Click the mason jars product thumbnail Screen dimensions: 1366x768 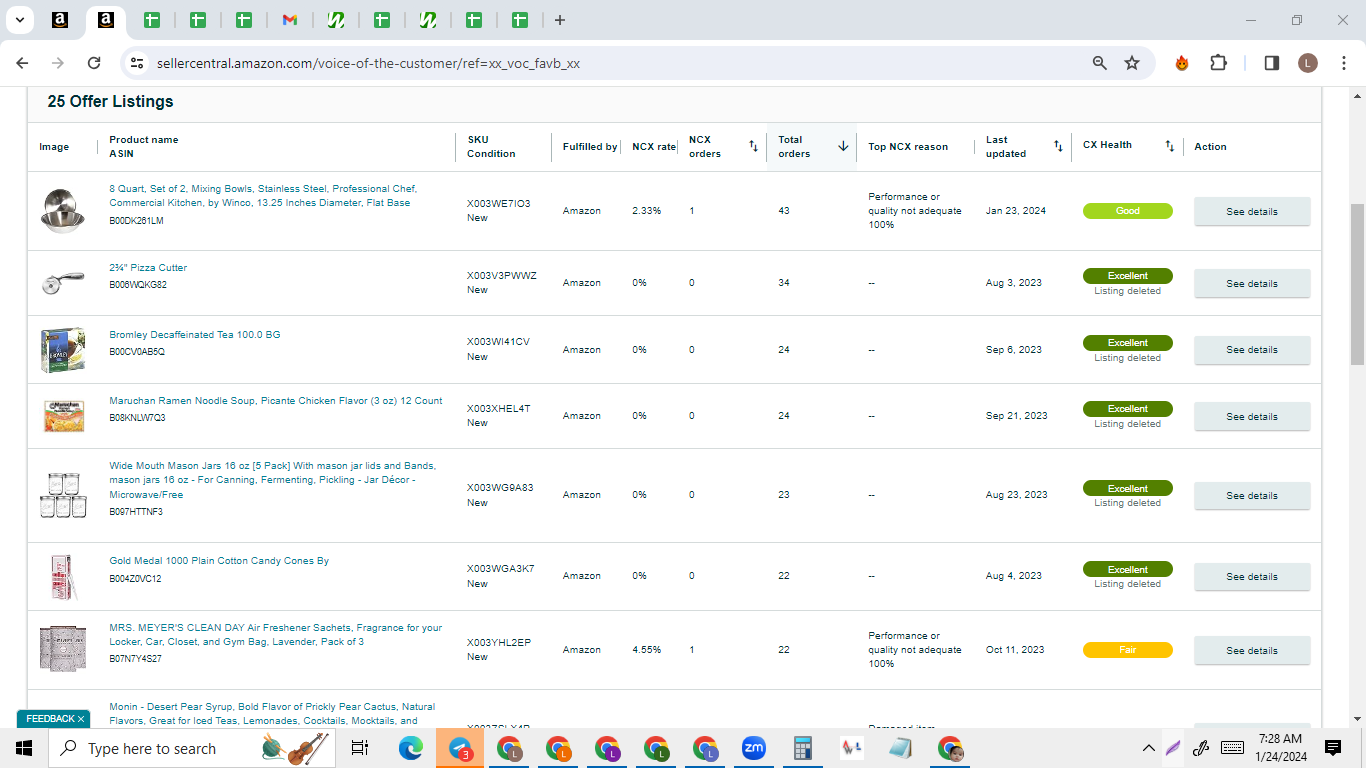63,495
